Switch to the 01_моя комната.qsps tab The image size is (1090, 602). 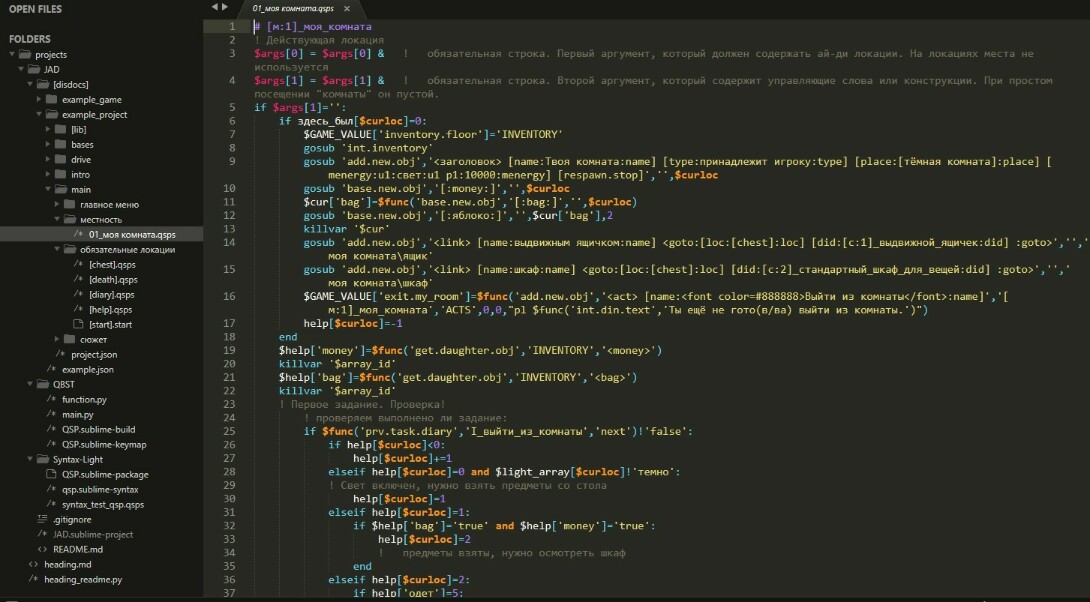[x=293, y=8]
